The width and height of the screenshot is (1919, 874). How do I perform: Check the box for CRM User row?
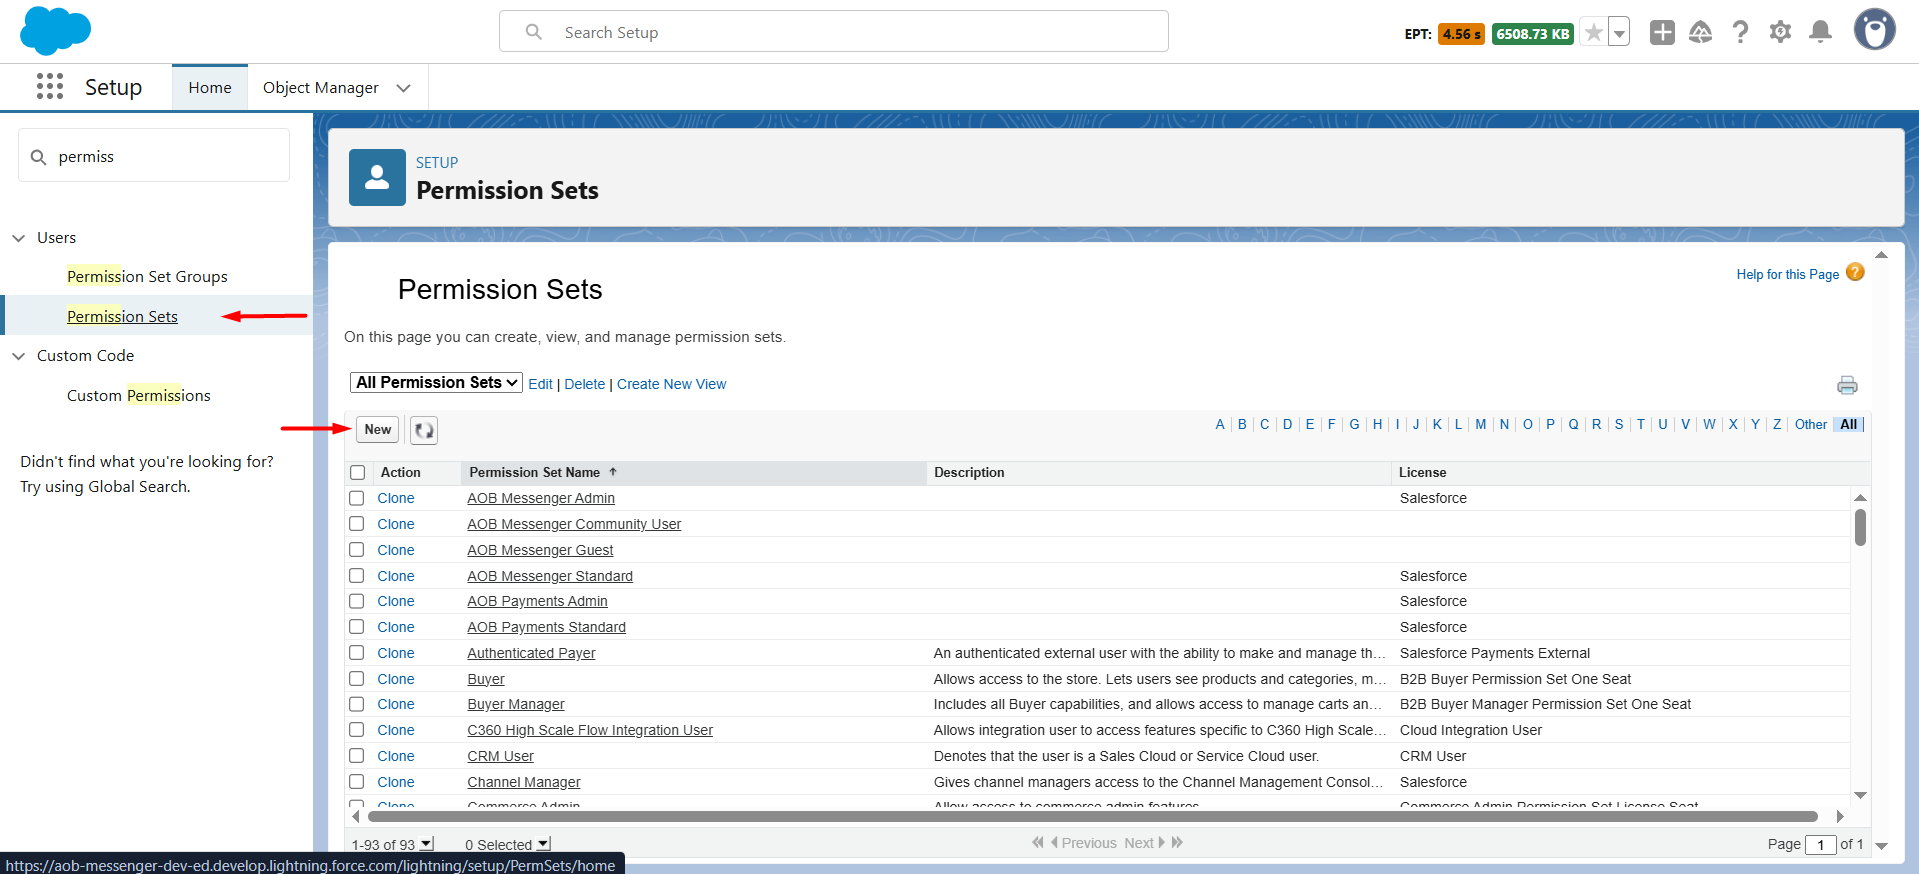(356, 756)
